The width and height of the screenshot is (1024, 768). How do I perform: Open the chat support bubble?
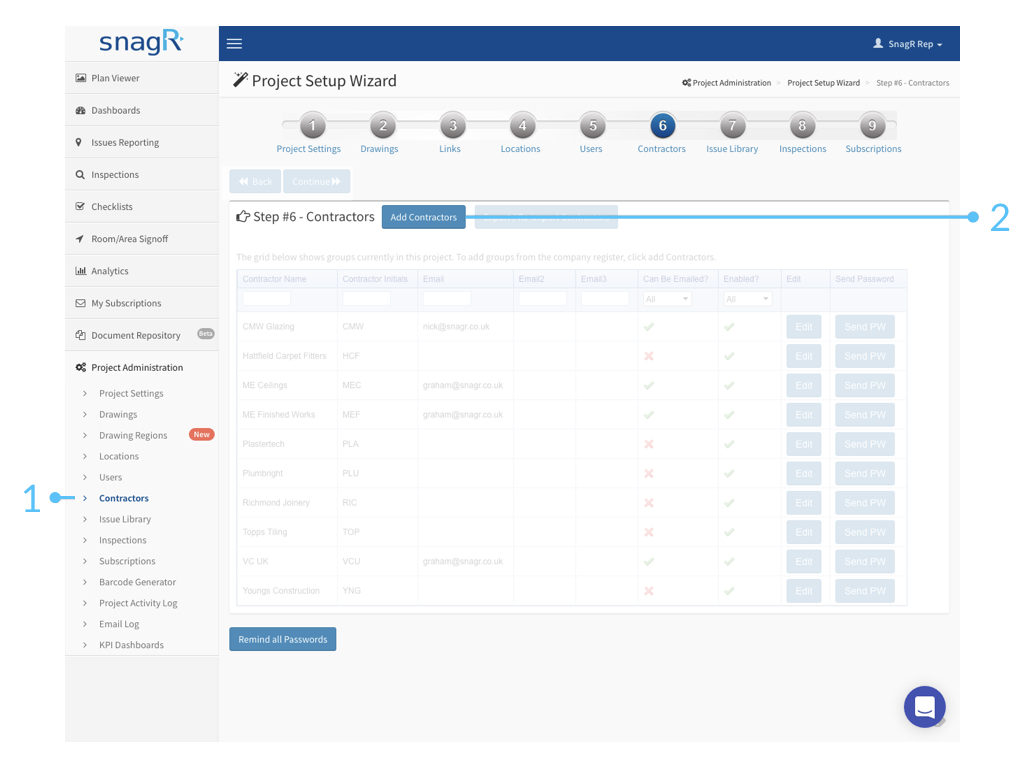(x=924, y=707)
